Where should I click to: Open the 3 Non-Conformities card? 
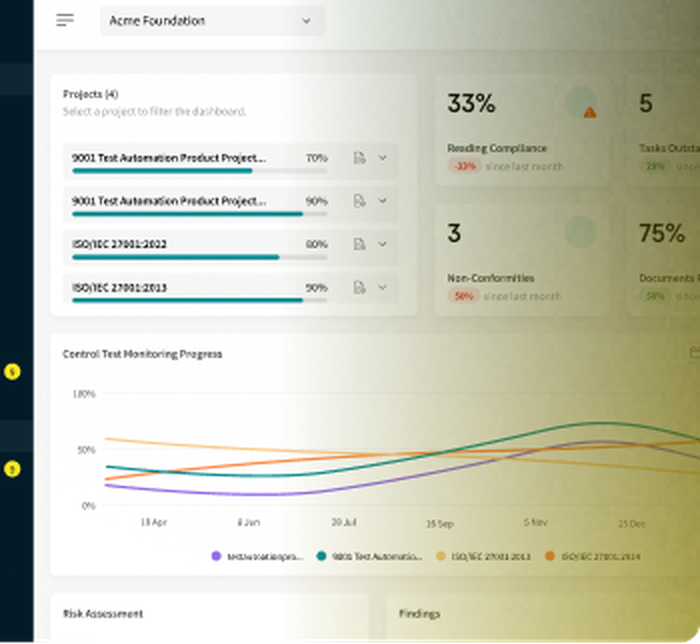(x=522, y=260)
